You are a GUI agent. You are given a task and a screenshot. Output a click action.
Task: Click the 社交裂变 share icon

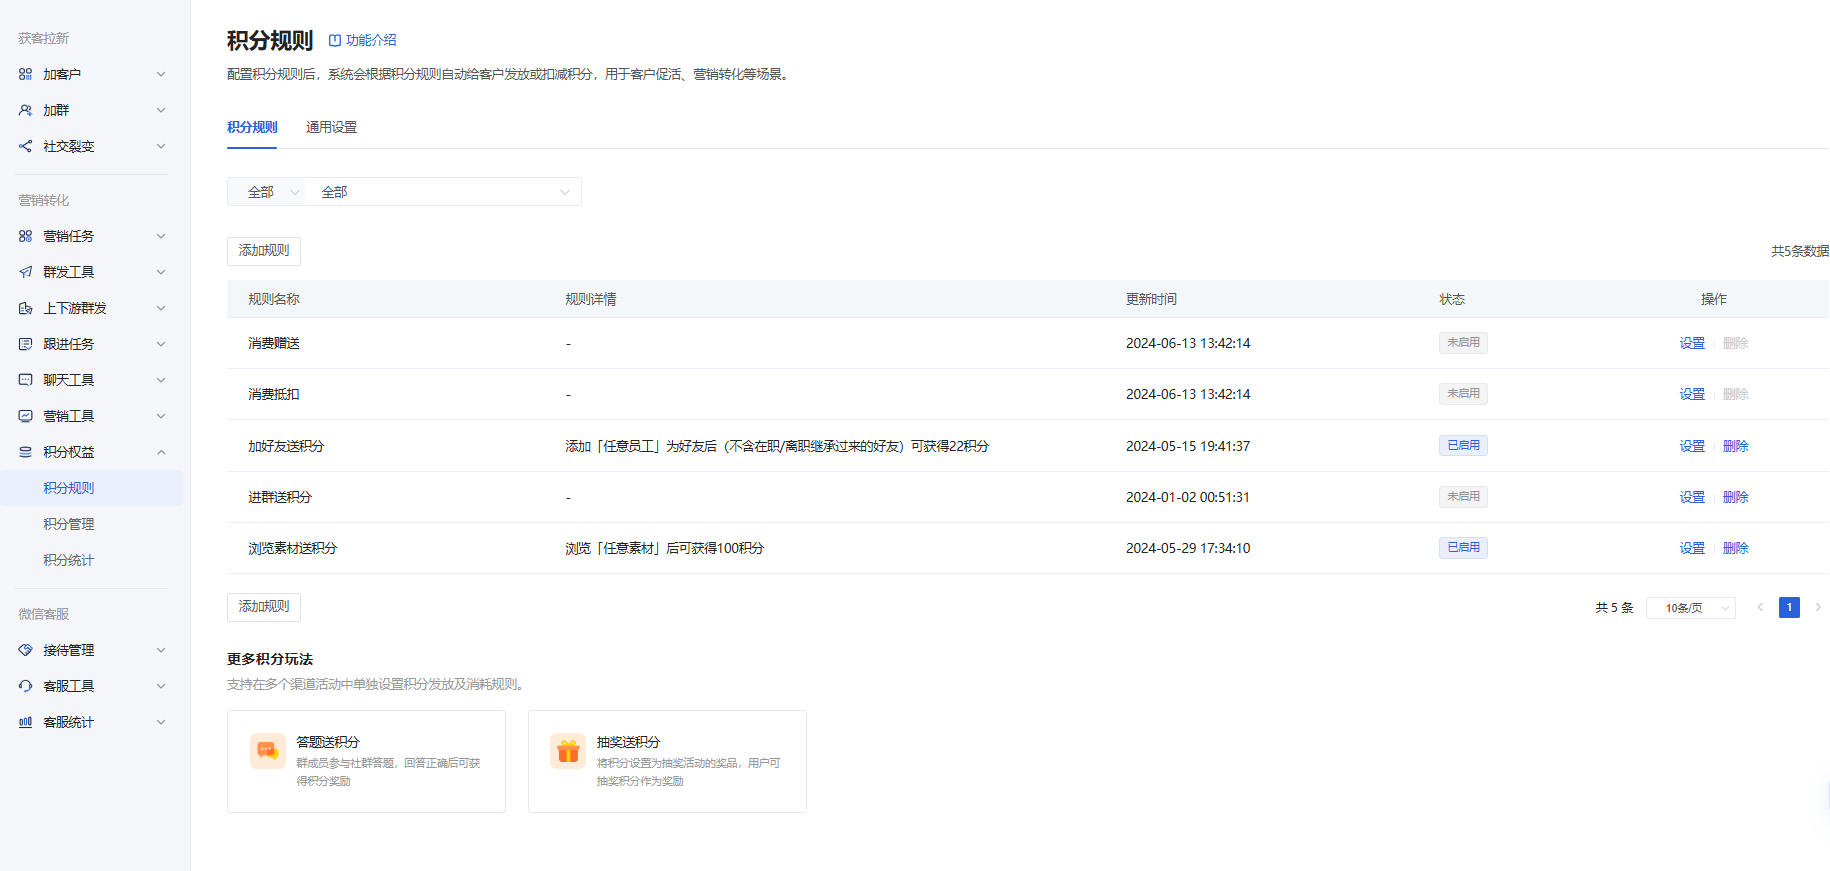(x=25, y=146)
